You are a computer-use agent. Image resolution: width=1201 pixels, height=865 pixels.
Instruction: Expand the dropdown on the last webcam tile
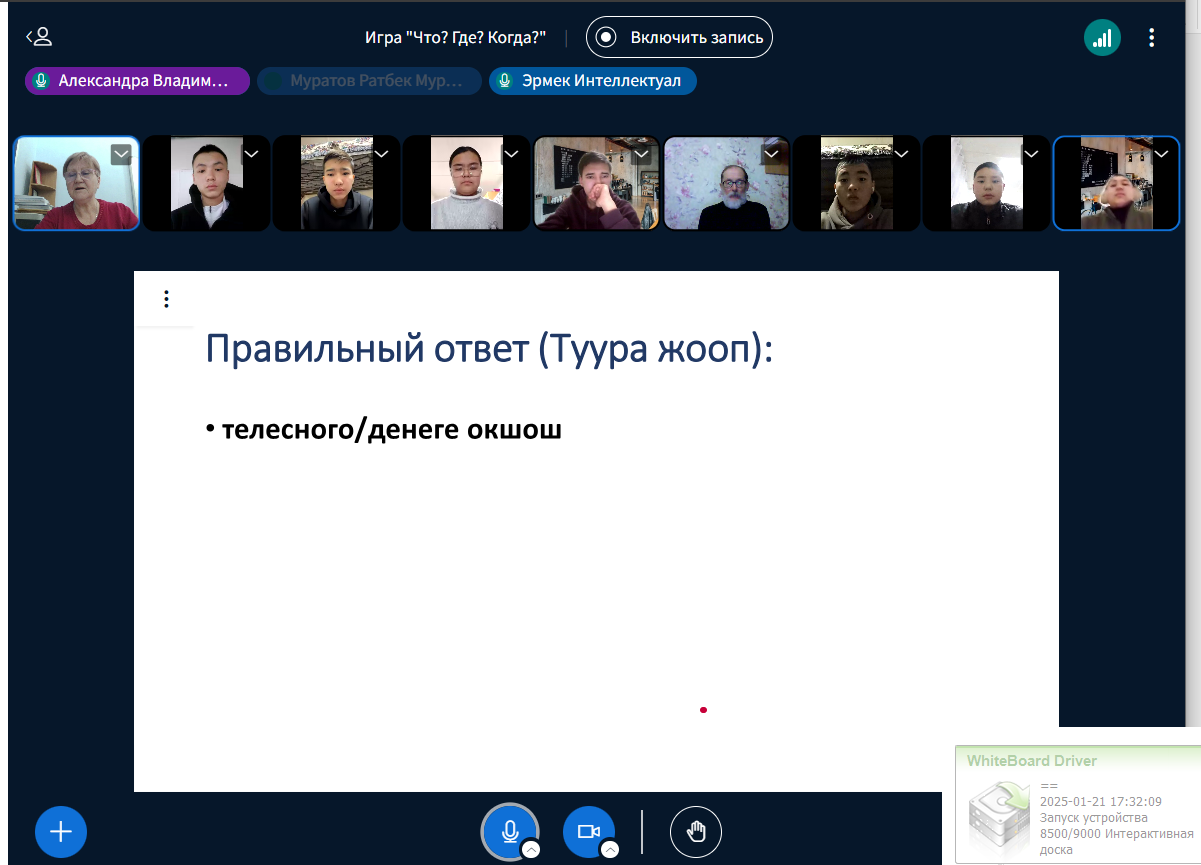click(1162, 154)
